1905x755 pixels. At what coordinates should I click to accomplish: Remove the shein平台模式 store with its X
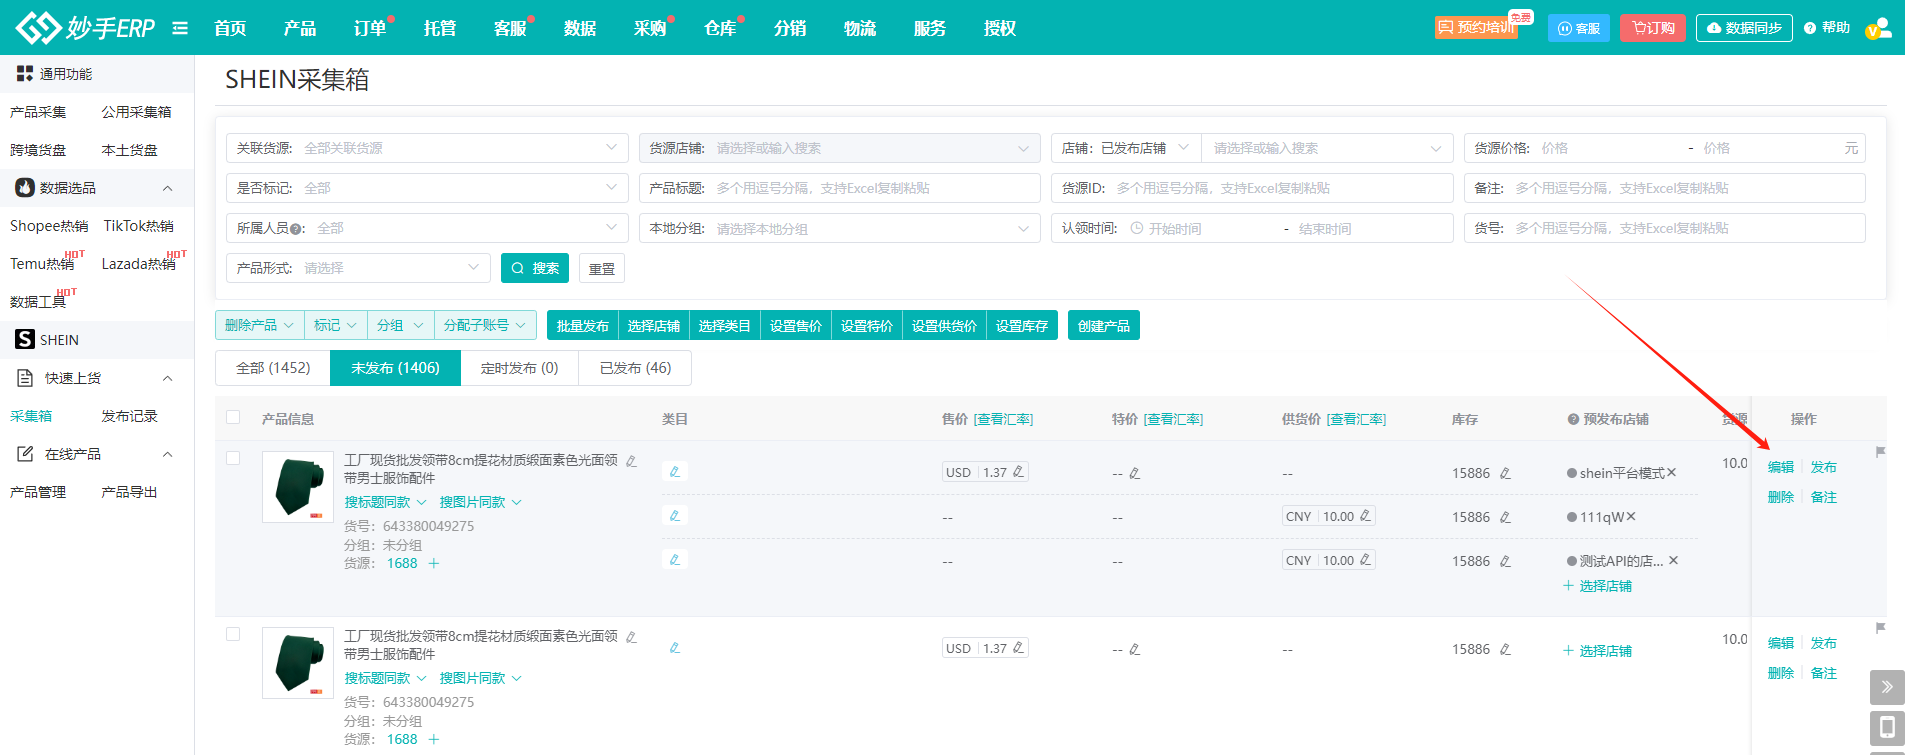coord(1672,473)
